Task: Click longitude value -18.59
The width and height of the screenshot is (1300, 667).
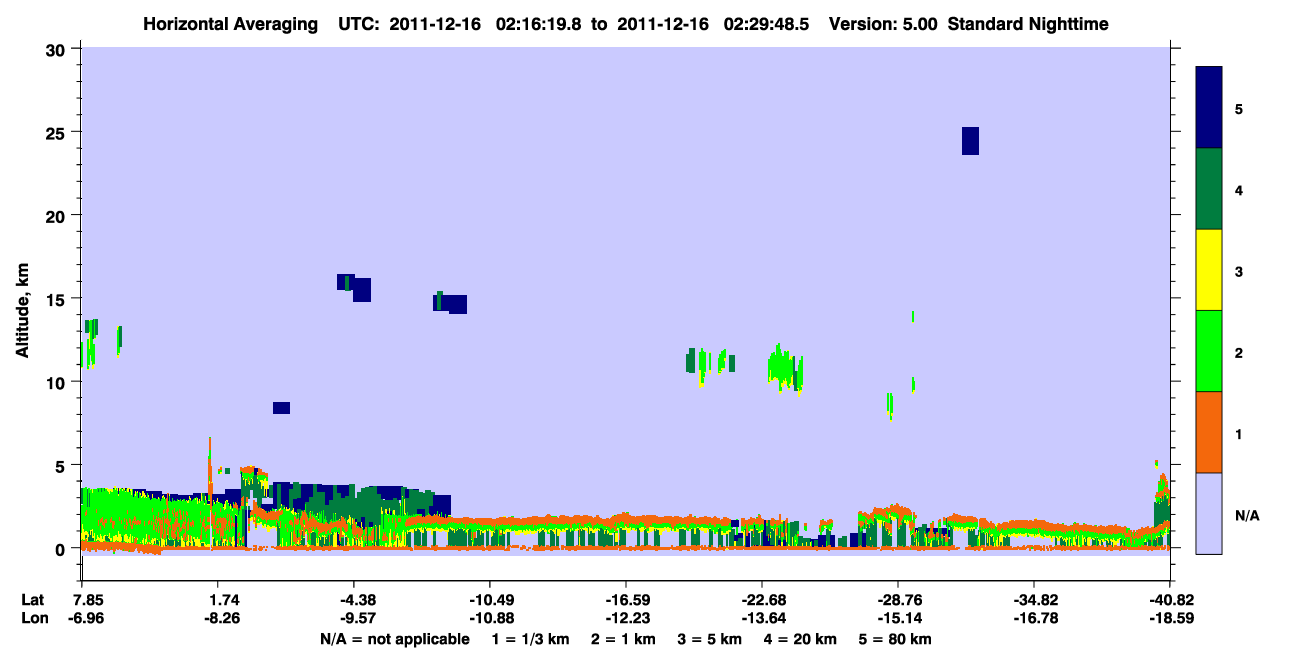Action: click(x=1169, y=618)
